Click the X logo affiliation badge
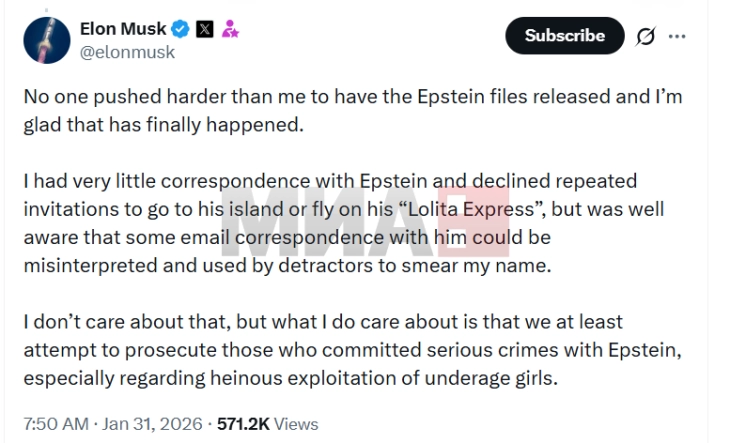This screenshot has width=730, height=443. 204,29
